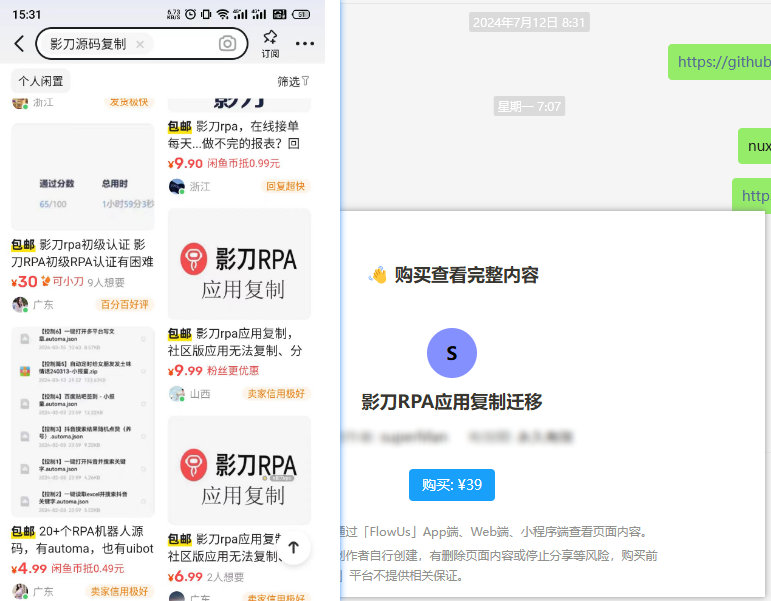771x601 pixels.
Task: Tap the 百分百好评 seller badge
Action: (124, 304)
